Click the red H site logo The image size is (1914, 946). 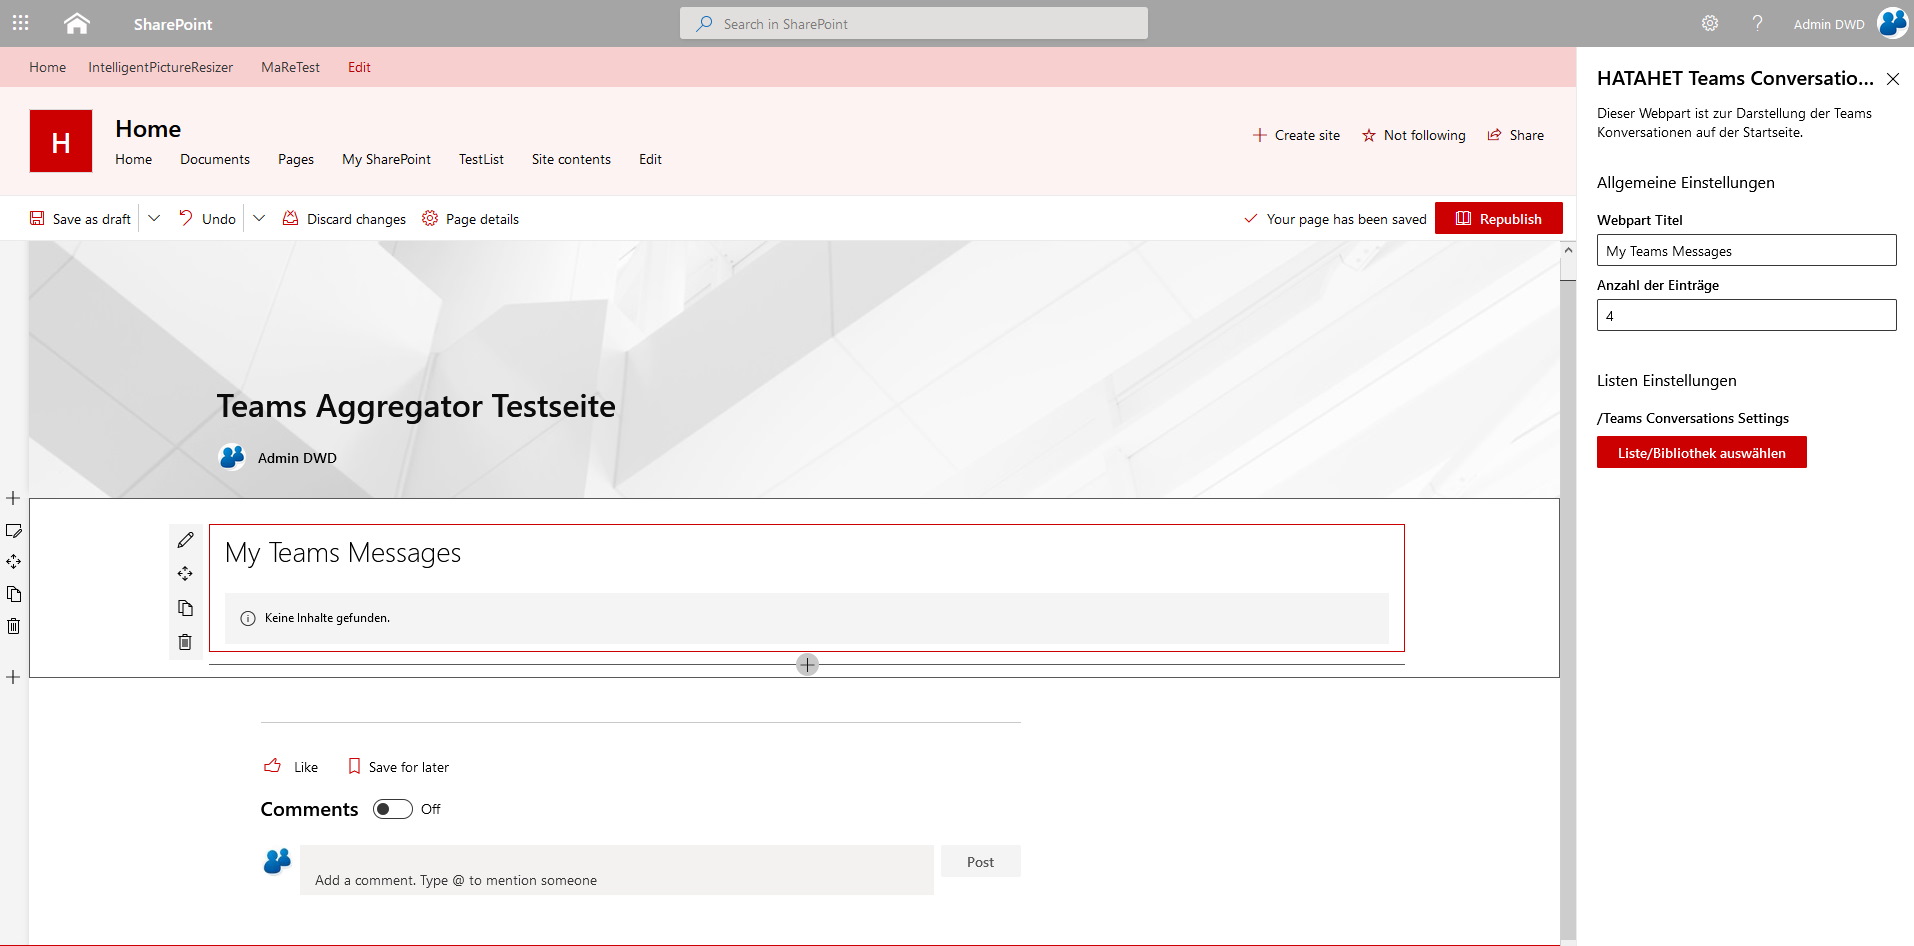point(61,141)
